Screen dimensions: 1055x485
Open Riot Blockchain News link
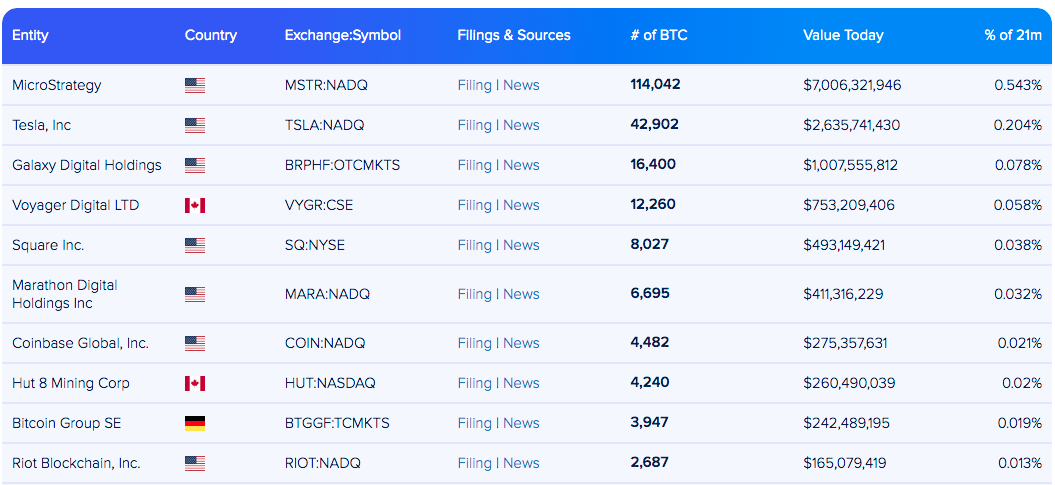pos(521,463)
